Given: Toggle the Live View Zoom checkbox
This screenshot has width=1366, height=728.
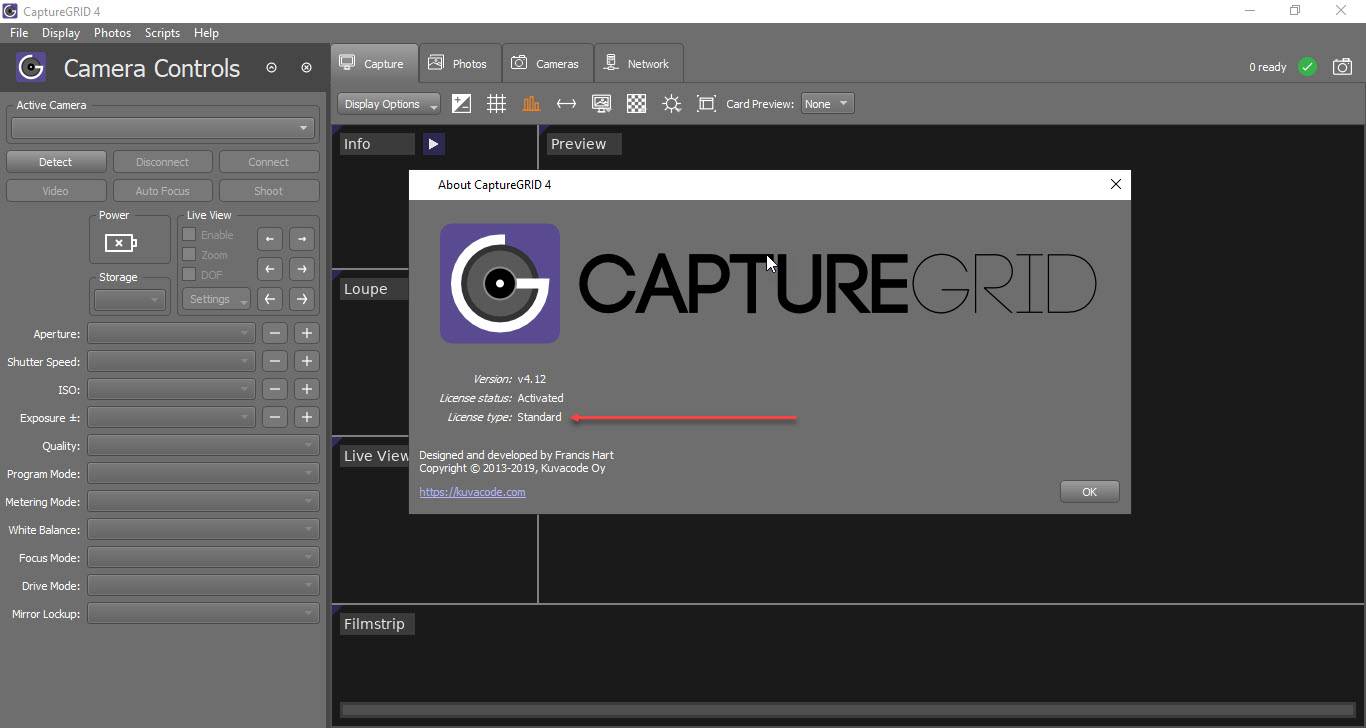Looking at the screenshot, I should tap(189, 254).
